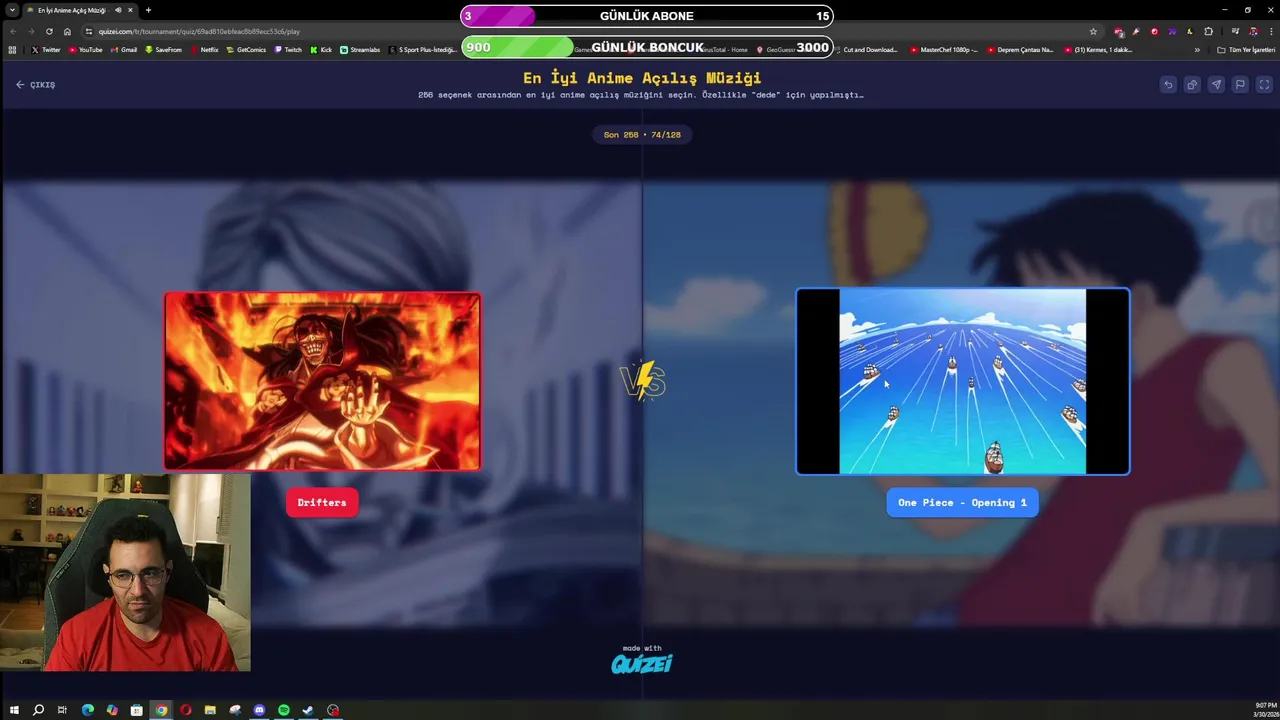The image size is (1280, 720).
Task: Open the apps grid in bookmarks bar
Action: (x=12, y=49)
